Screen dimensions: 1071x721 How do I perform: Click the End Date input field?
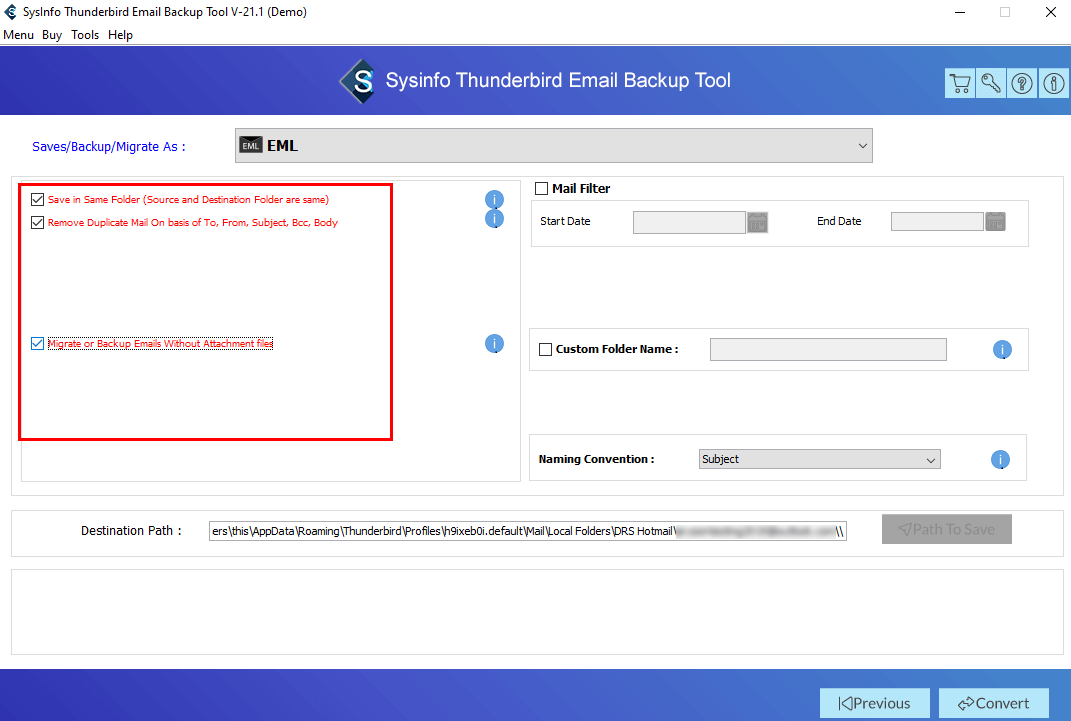(x=937, y=221)
